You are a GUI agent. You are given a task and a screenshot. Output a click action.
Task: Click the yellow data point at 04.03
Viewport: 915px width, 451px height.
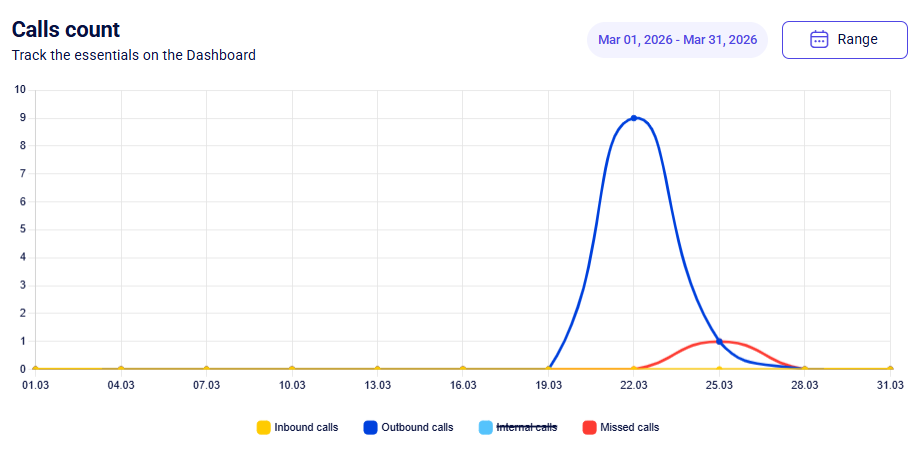coord(121,369)
